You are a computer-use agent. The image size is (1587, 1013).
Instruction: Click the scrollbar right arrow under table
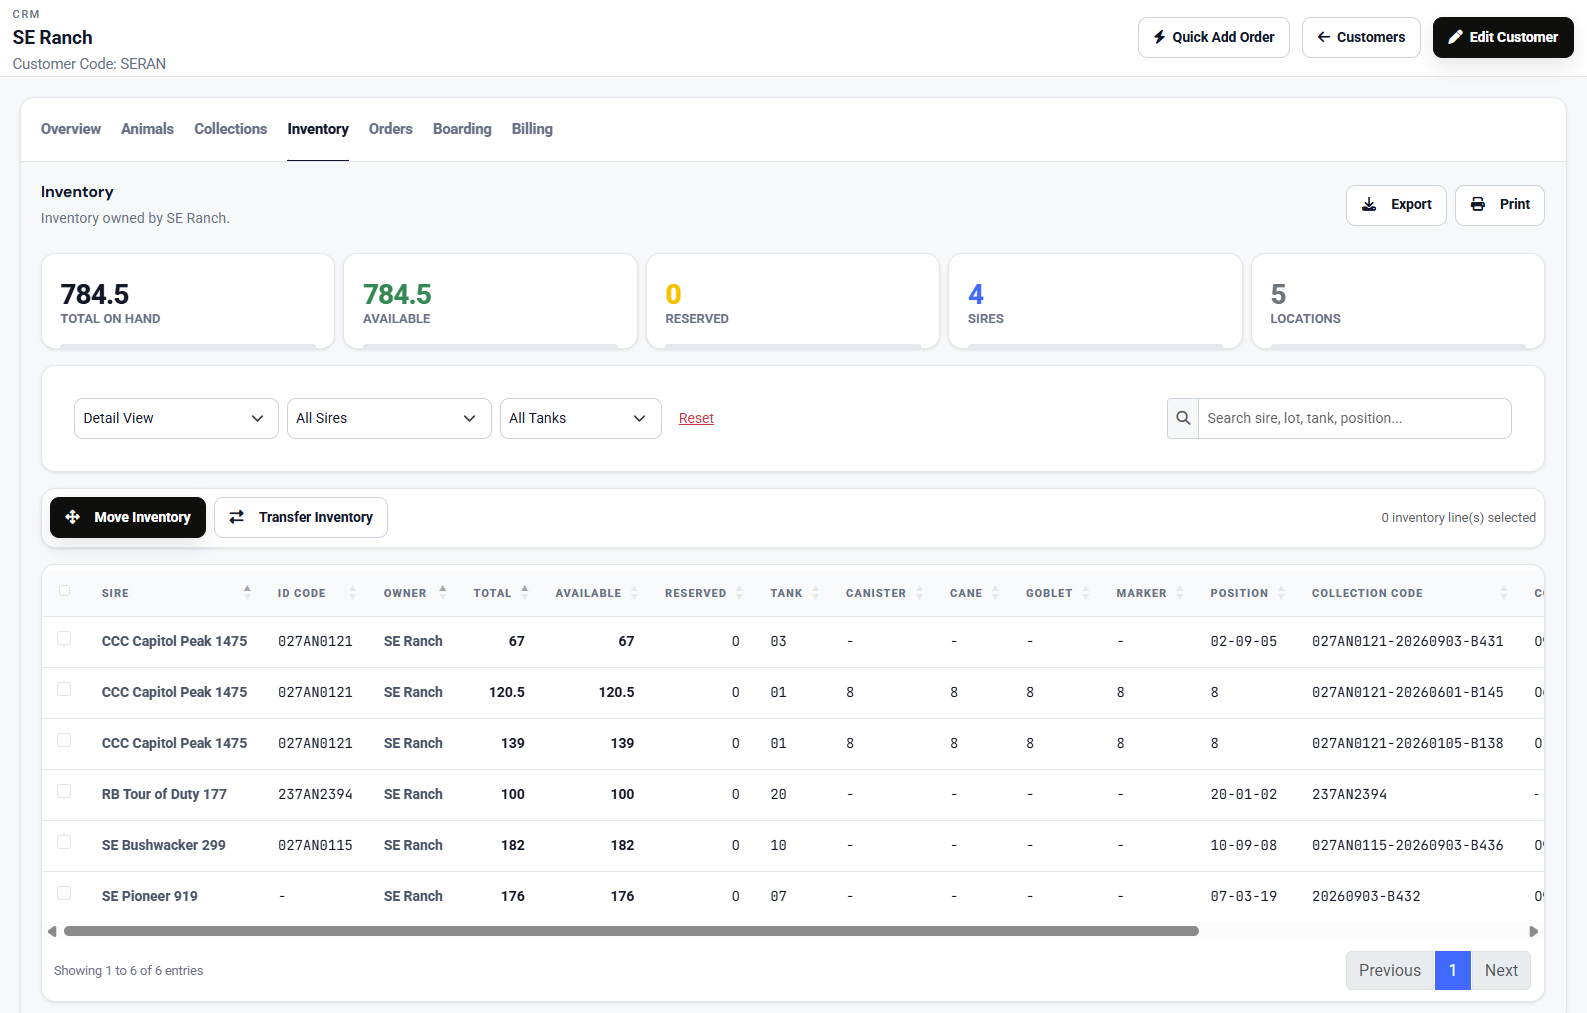1534,931
